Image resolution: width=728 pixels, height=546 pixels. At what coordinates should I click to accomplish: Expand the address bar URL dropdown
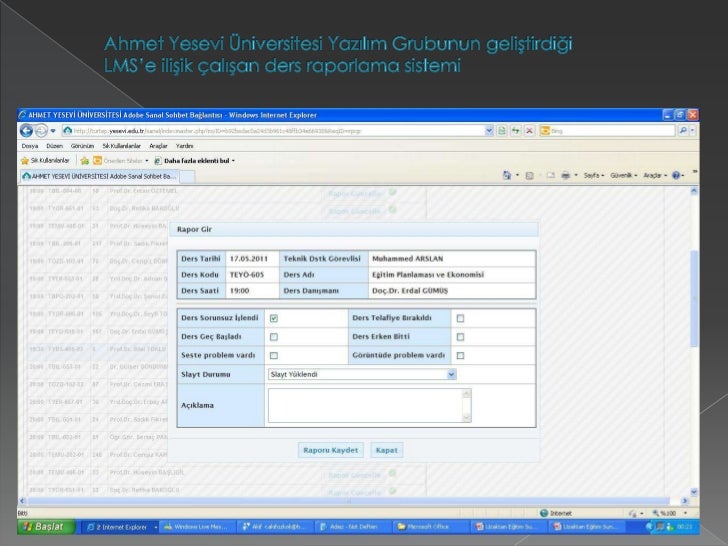pos(488,131)
